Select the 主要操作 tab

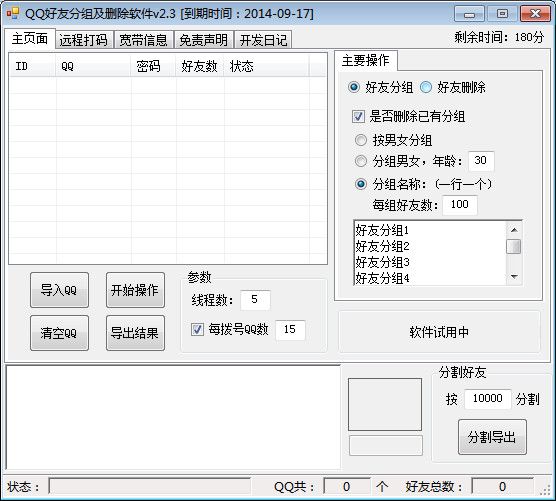[x=366, y=60]
